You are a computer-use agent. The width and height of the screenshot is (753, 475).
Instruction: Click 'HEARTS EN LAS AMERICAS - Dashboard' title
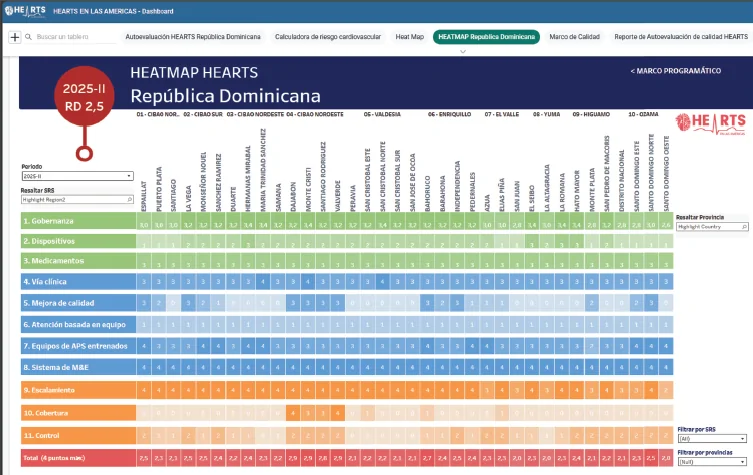[113, 11]
